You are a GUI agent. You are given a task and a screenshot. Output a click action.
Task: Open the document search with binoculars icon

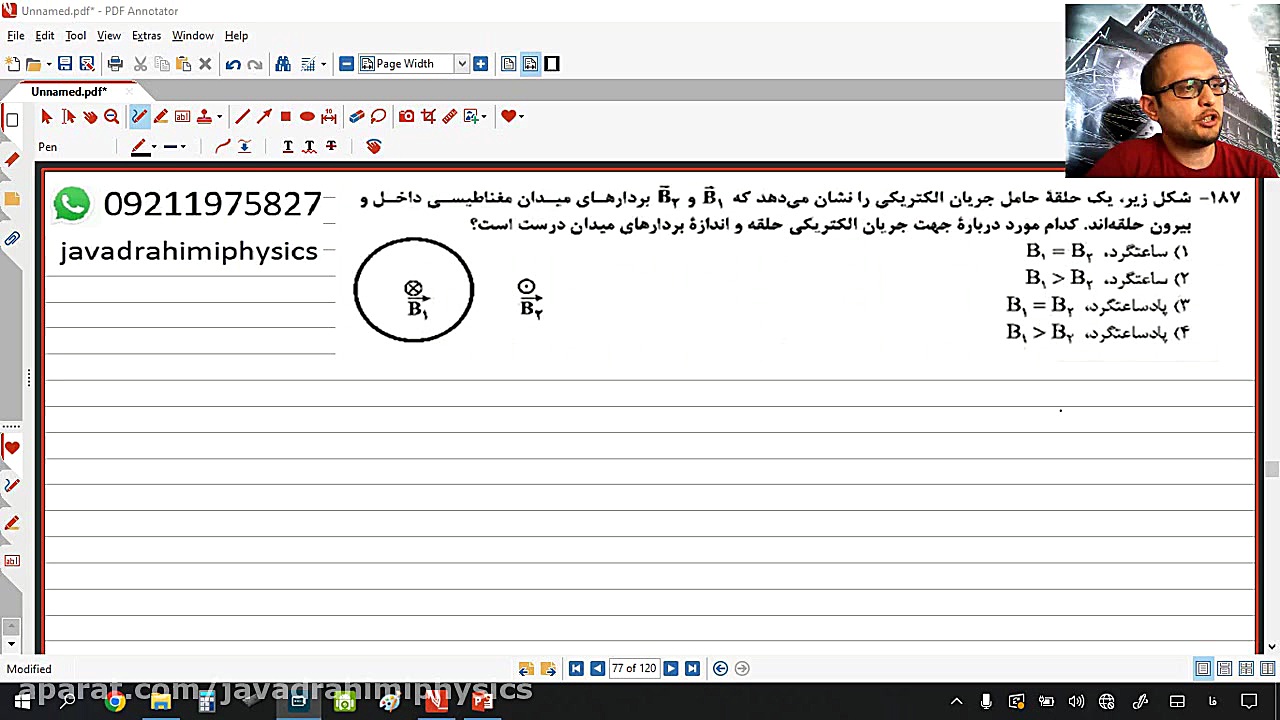point(283,63)
